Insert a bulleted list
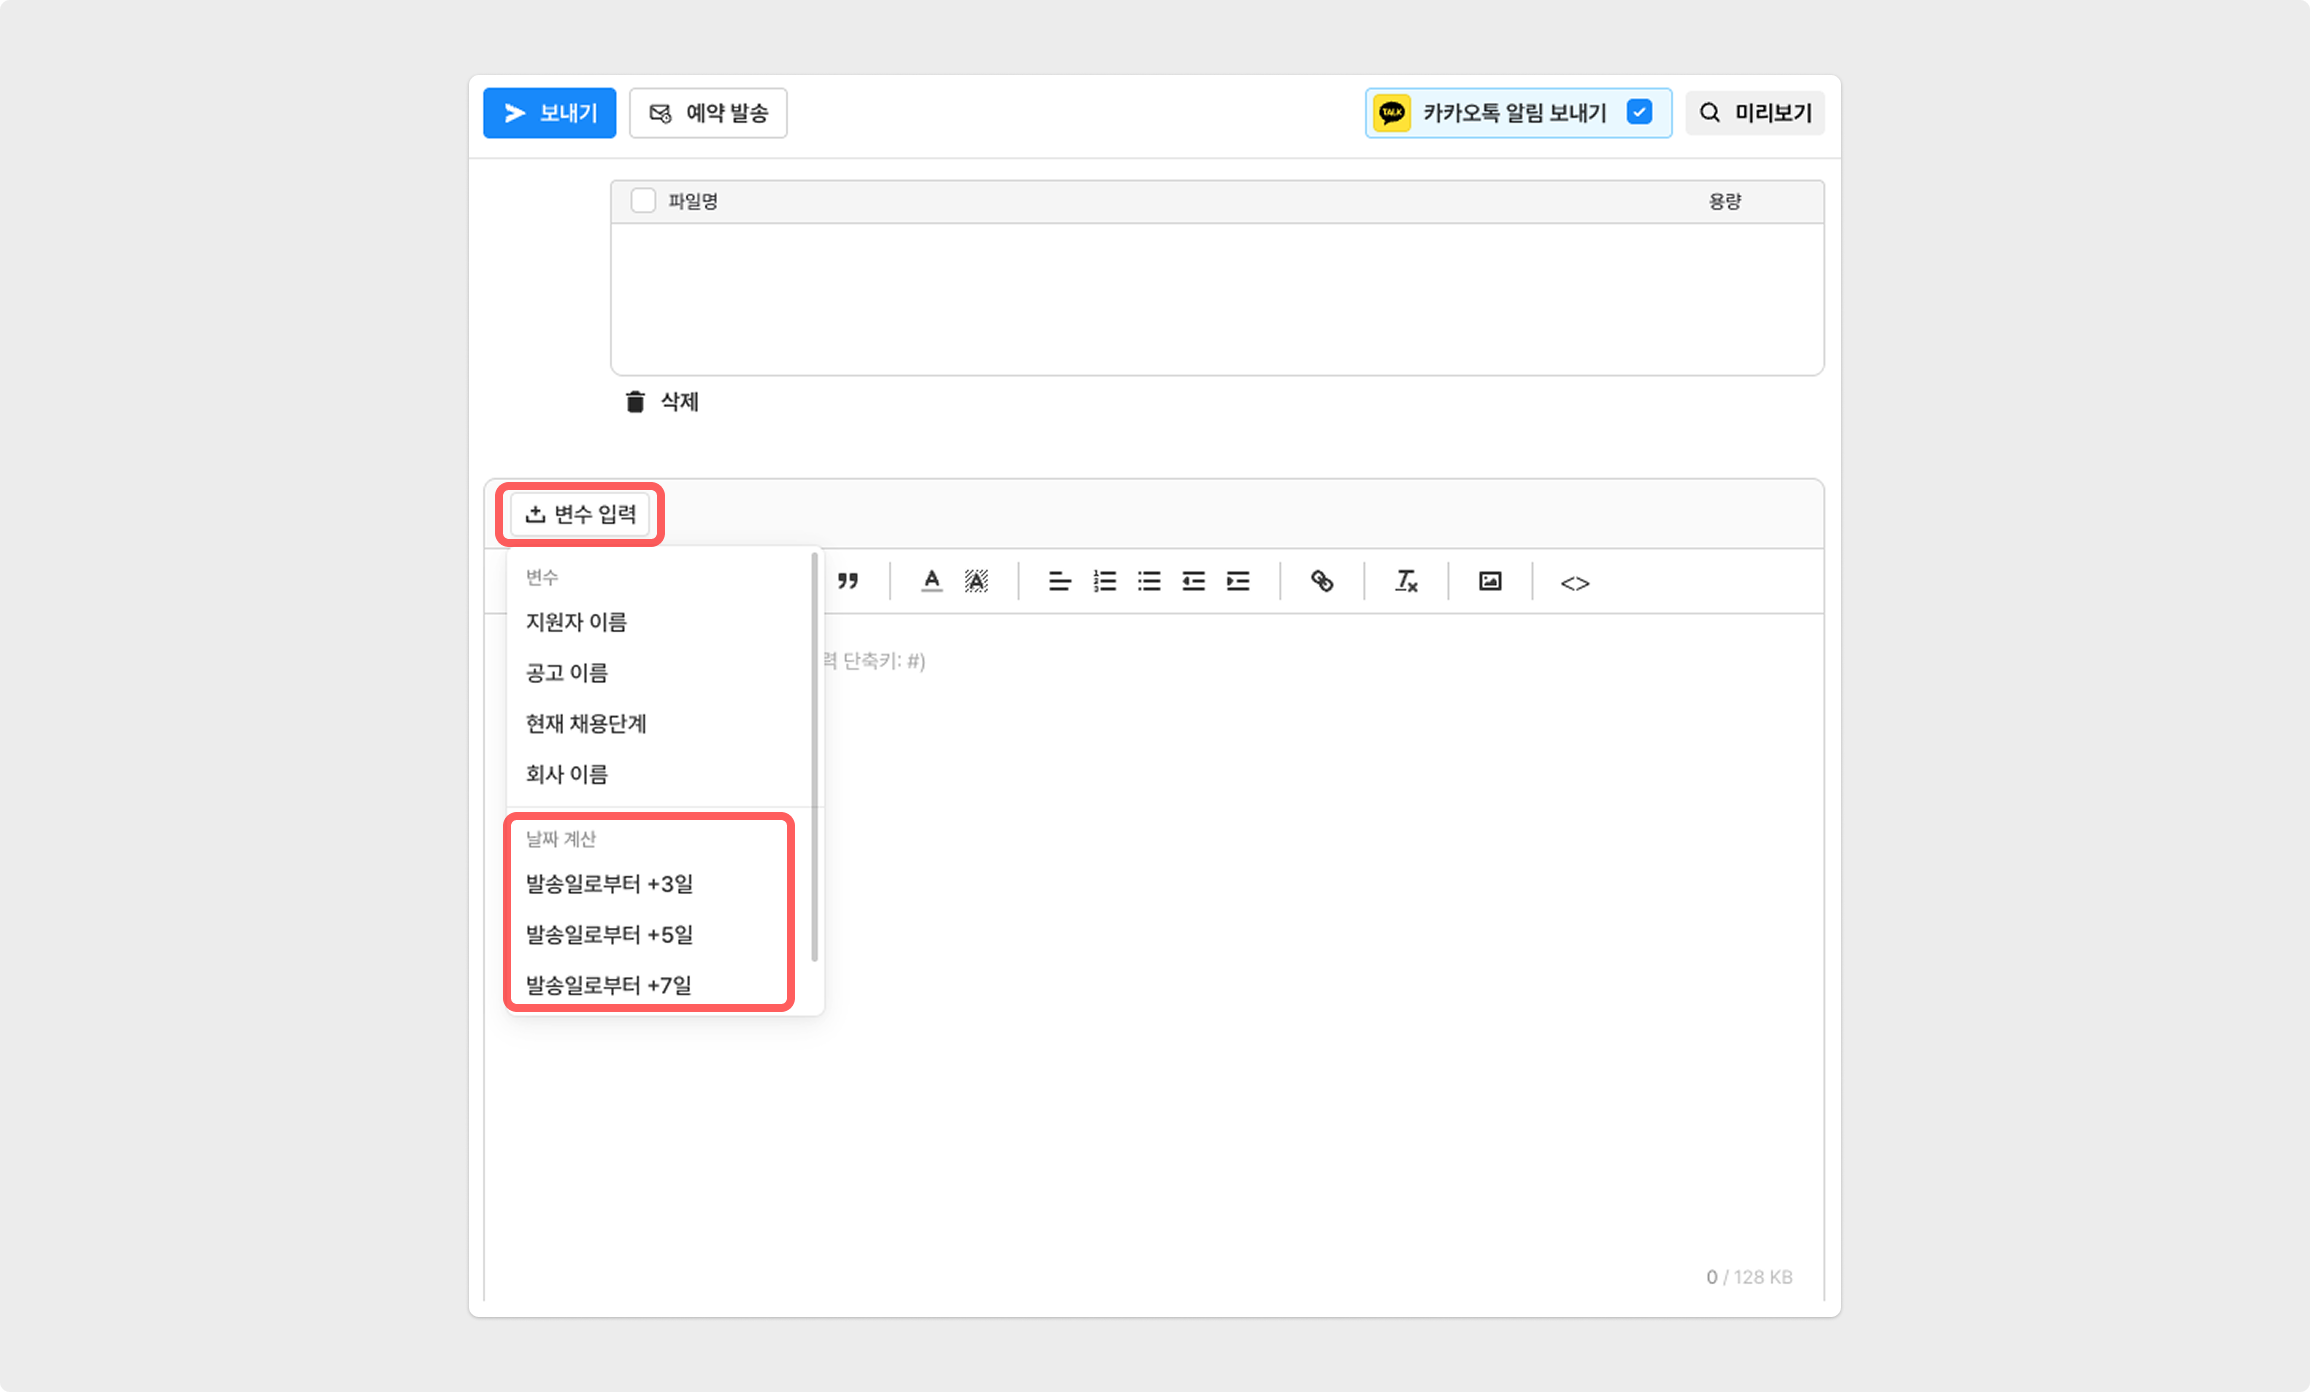The image size is (2310, 1392). tap(1149, 581)
